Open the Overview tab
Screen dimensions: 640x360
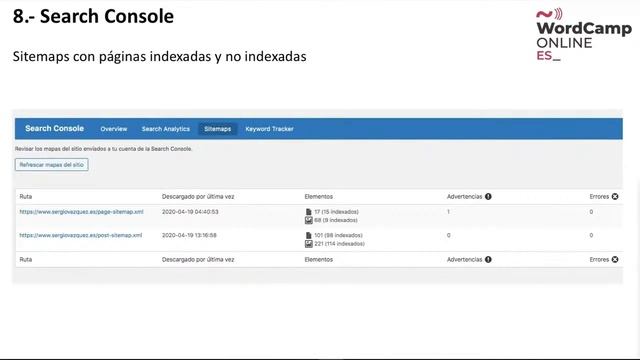[113, 129]
